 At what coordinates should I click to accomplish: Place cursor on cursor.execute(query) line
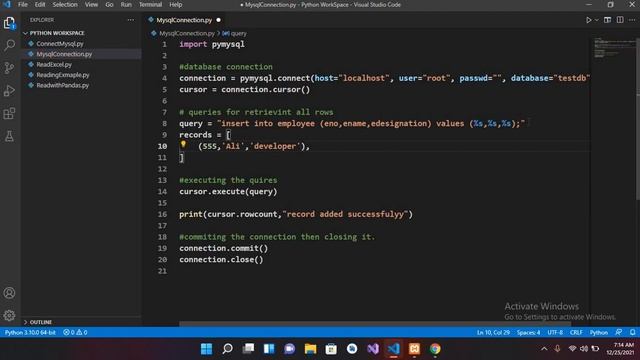tap(228, 191)
